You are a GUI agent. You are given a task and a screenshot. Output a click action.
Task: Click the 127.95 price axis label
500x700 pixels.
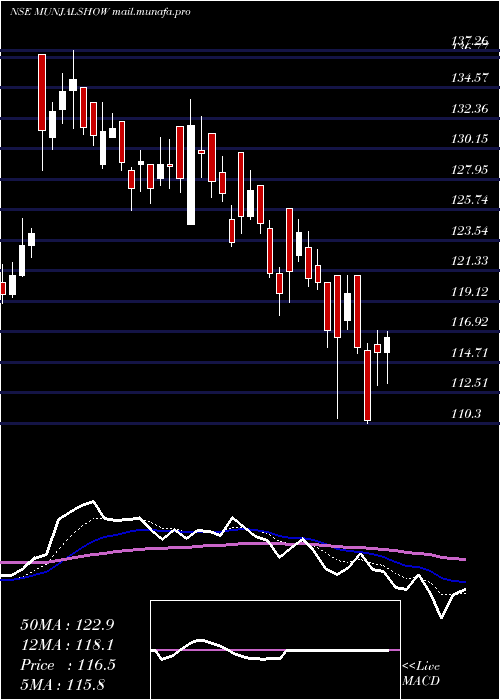(469, 169)
